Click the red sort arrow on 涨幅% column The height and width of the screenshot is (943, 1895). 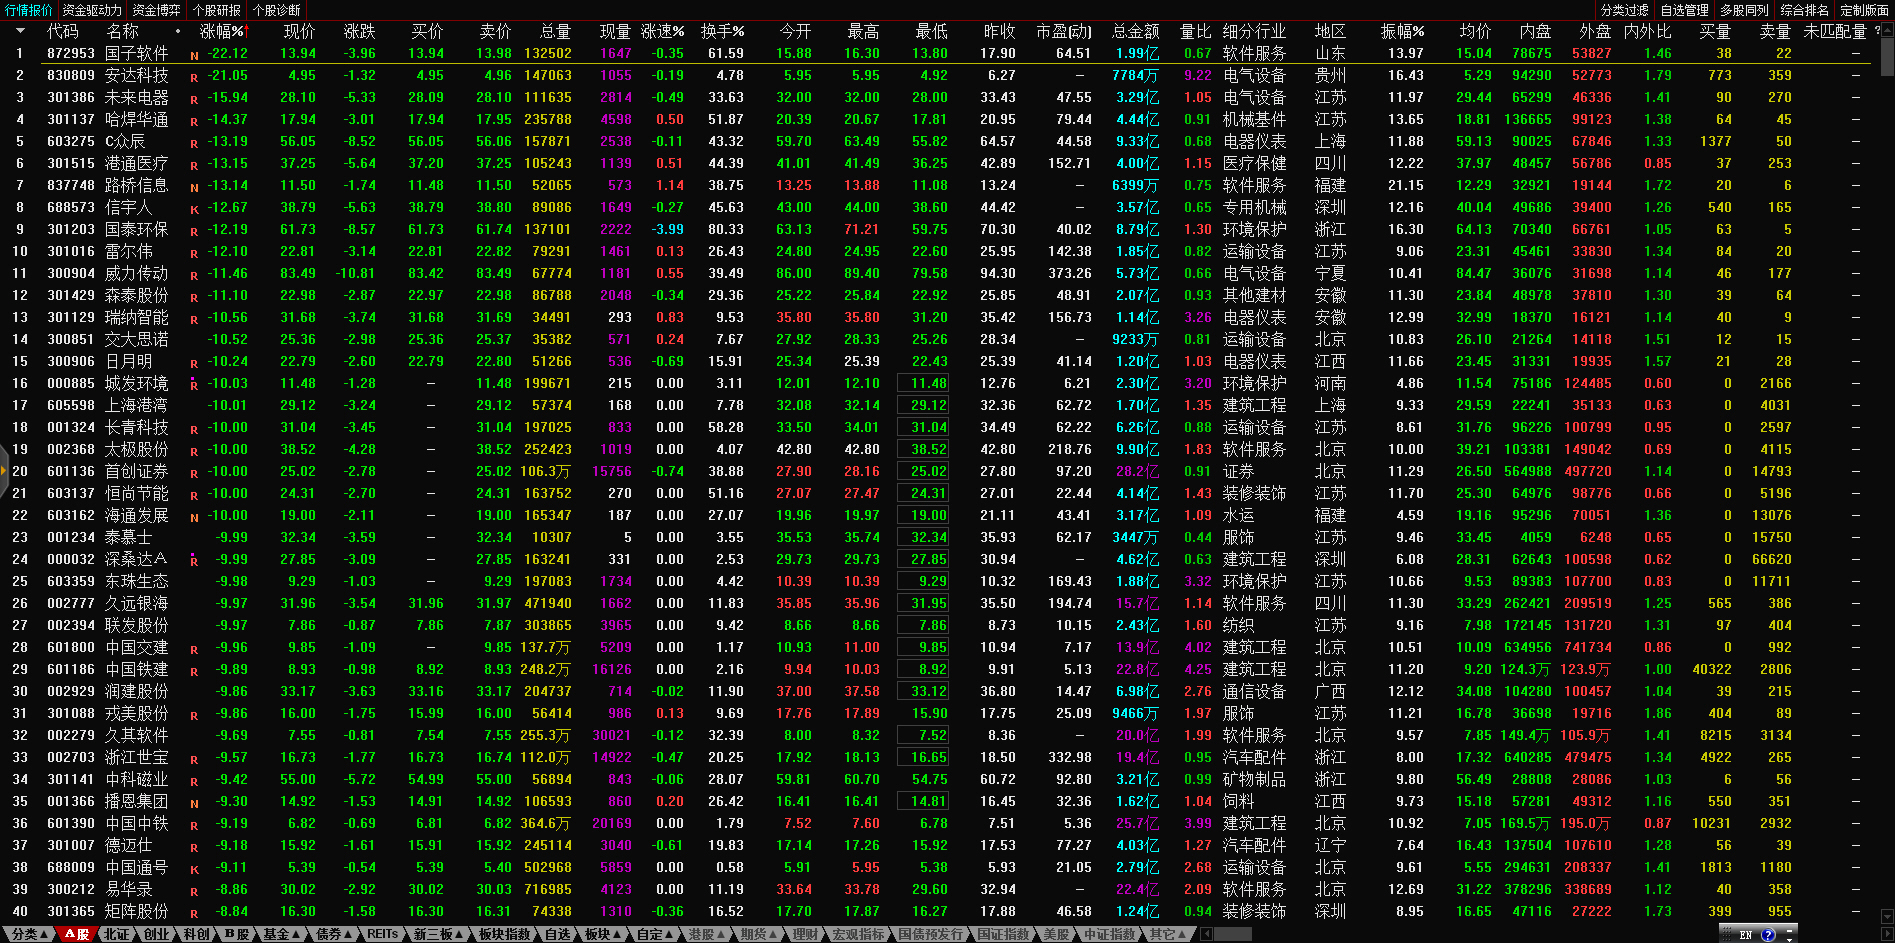click(246, 32)
